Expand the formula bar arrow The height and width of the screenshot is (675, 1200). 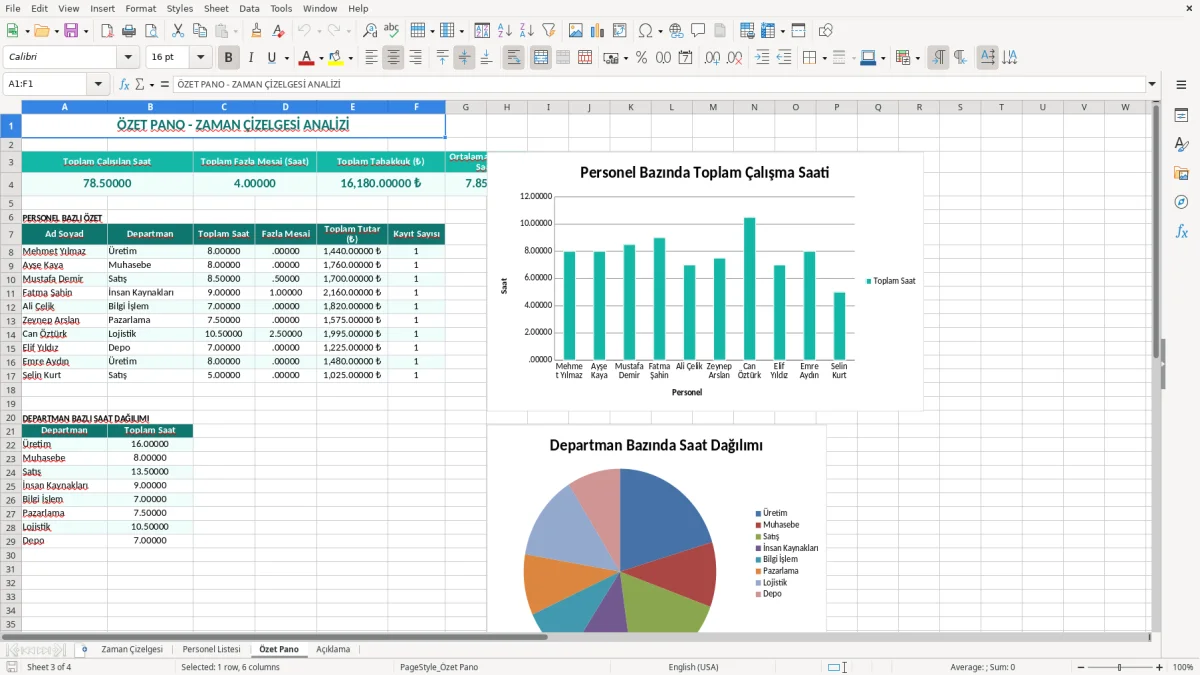[1152, 85]
